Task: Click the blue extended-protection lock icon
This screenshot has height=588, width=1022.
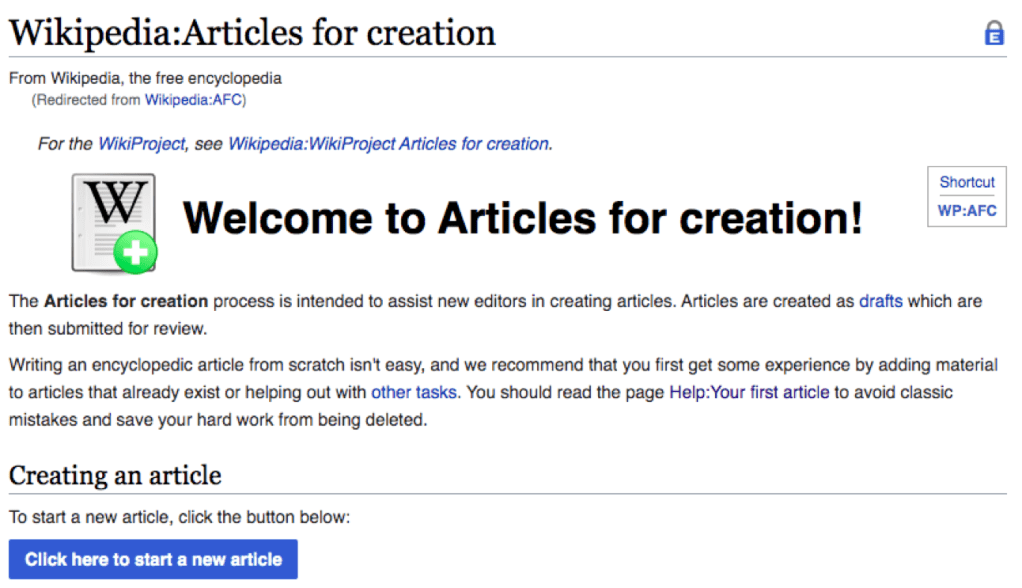Action: click(993, 34)
